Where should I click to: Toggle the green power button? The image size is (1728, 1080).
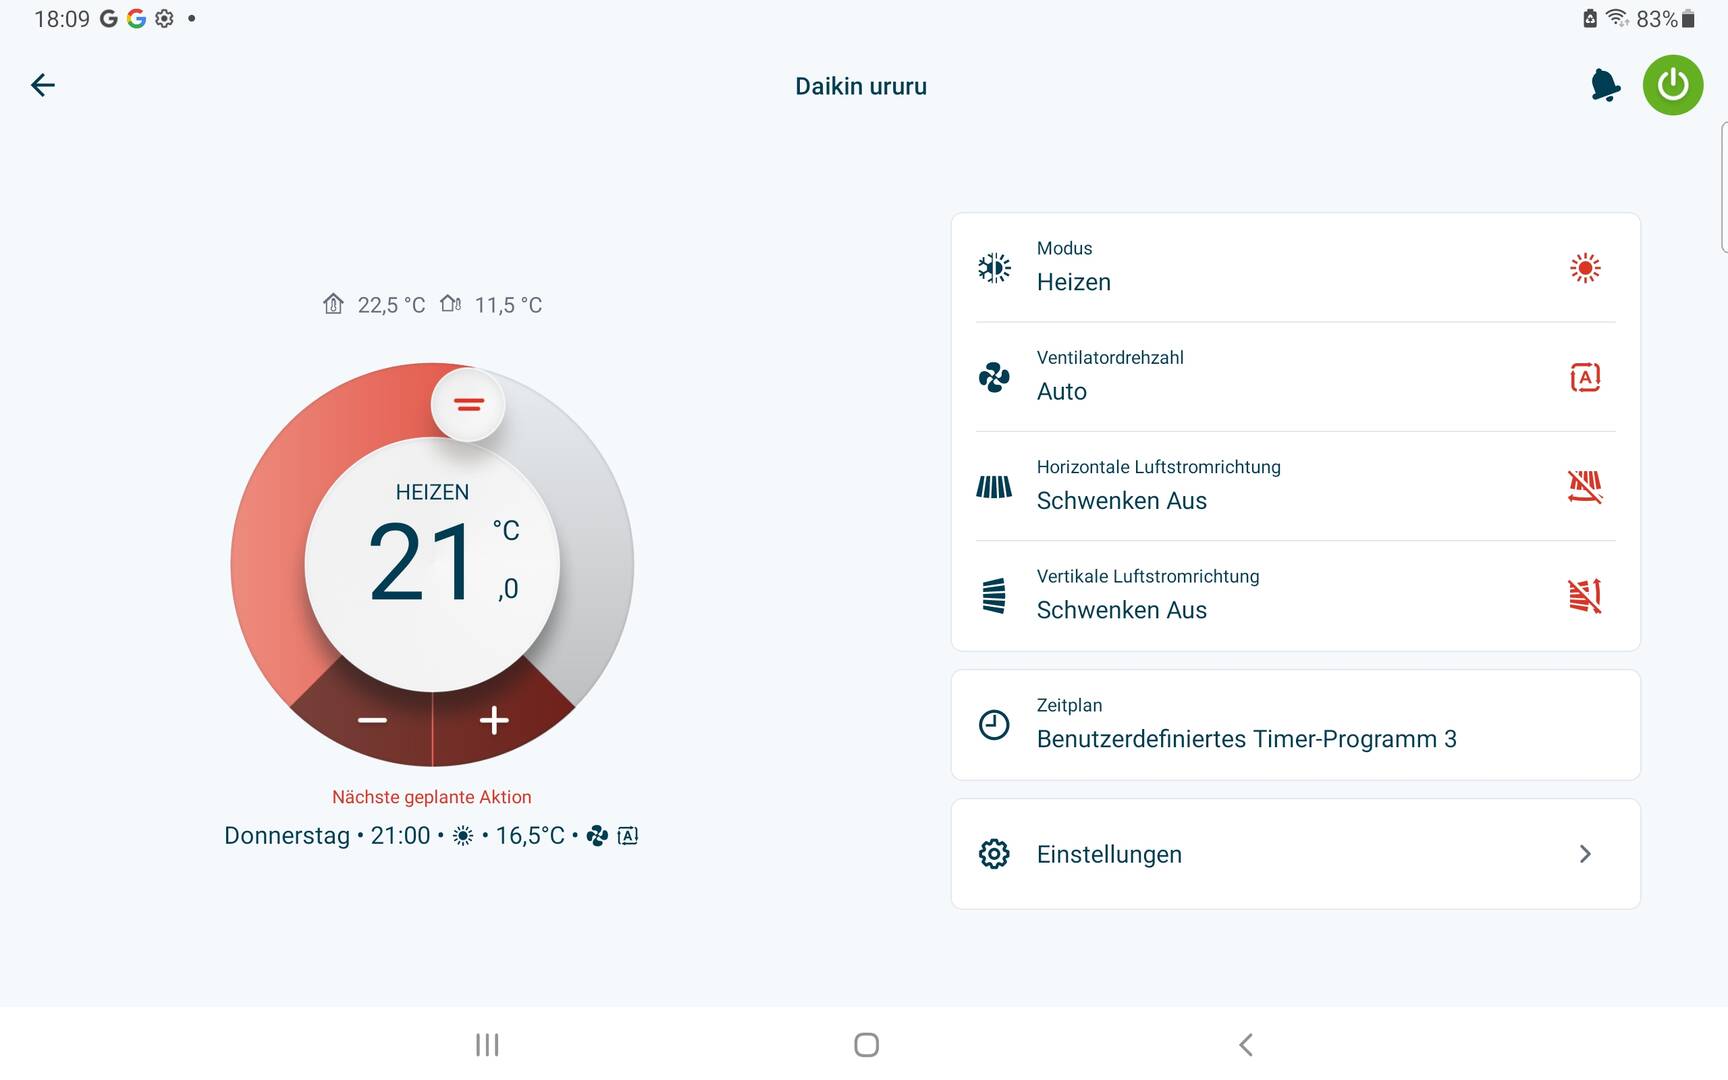[1673, 85]
